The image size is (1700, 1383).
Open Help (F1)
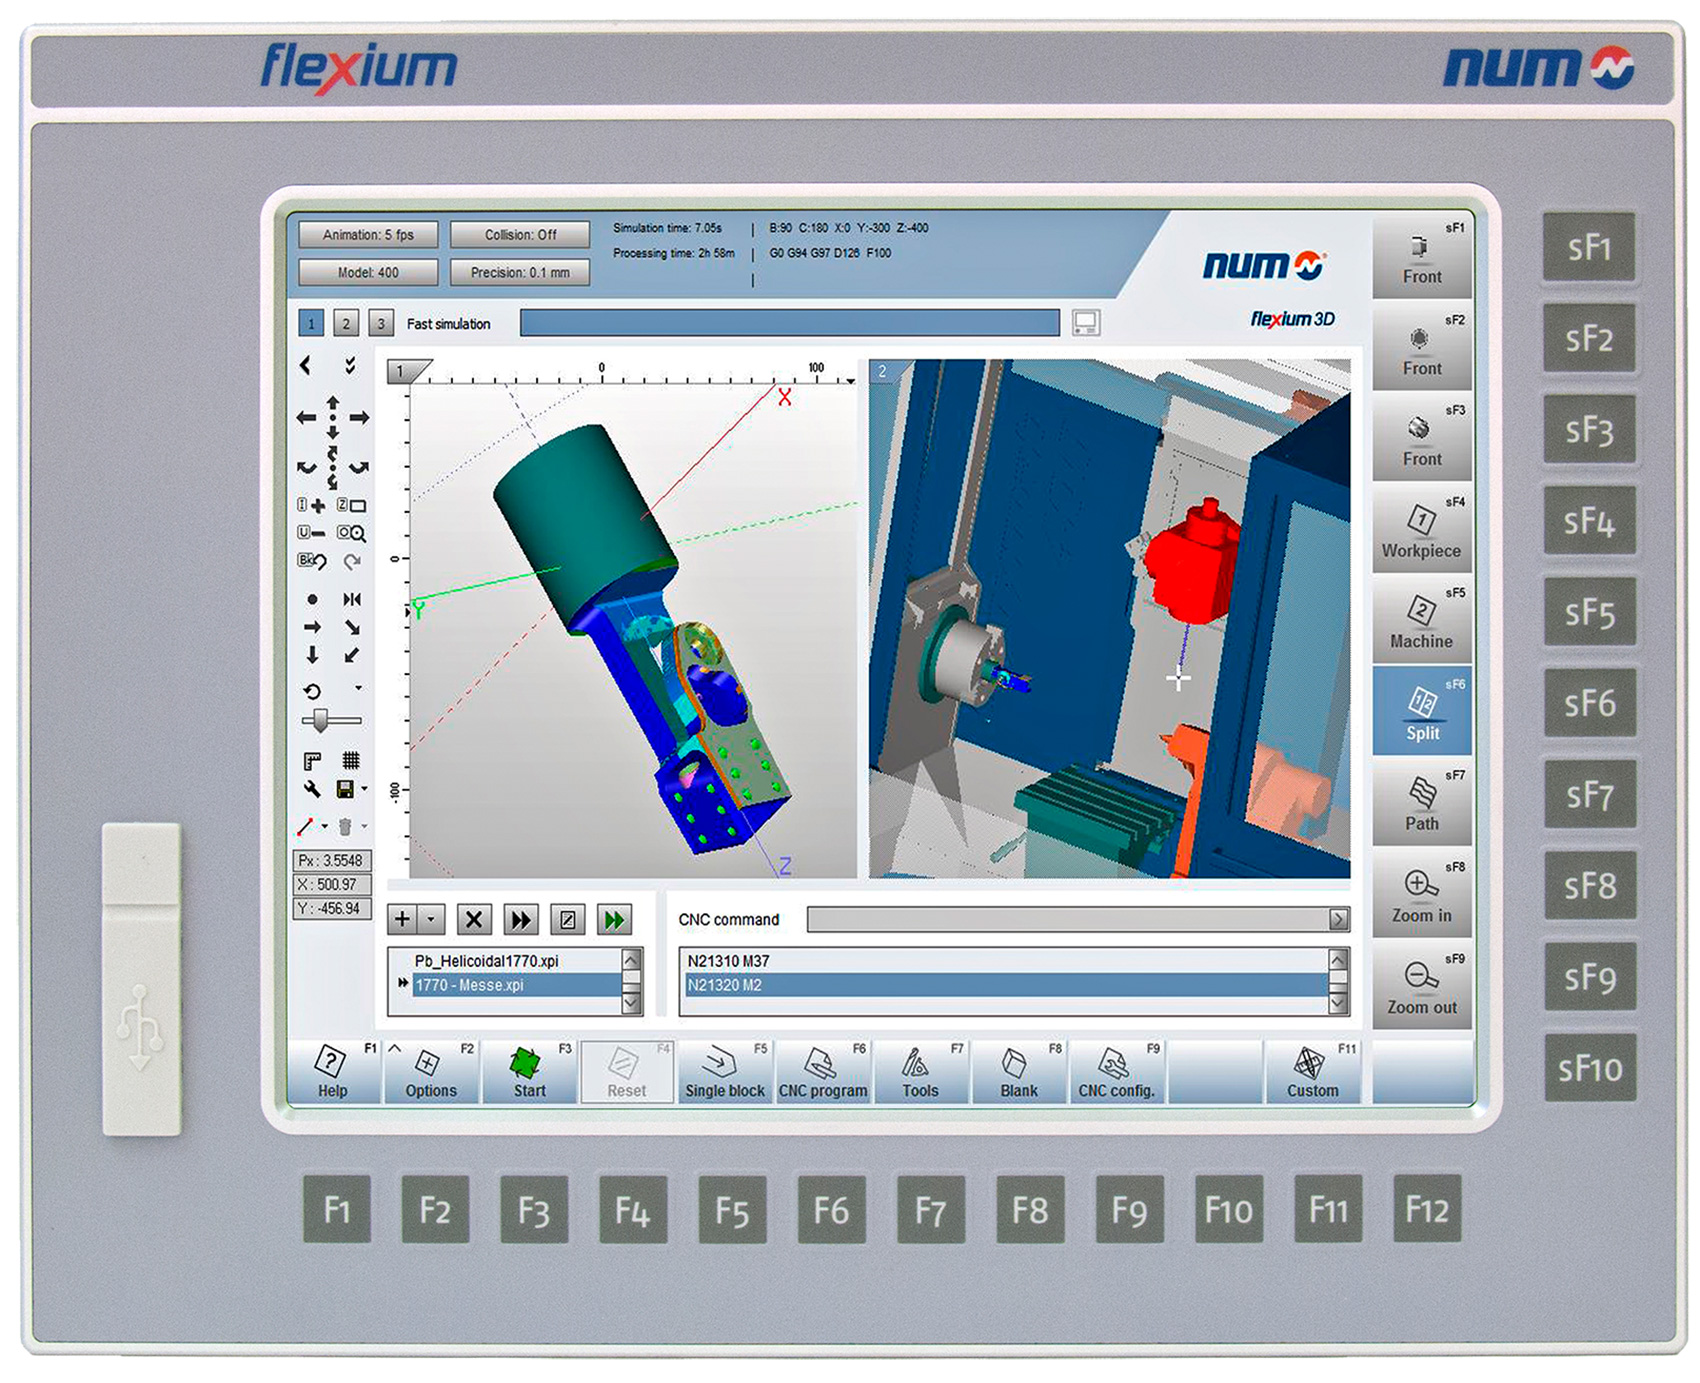(x=333, y=1072)
